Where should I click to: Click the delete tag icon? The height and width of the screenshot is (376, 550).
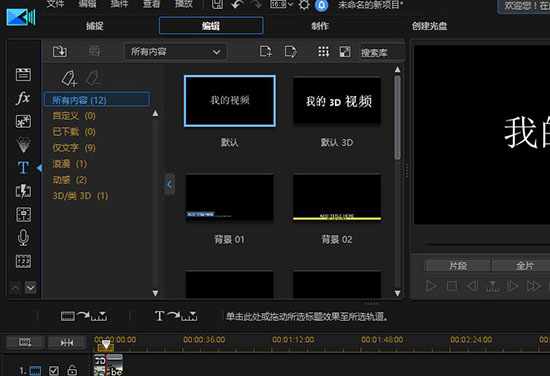click(x=93, y=78)
